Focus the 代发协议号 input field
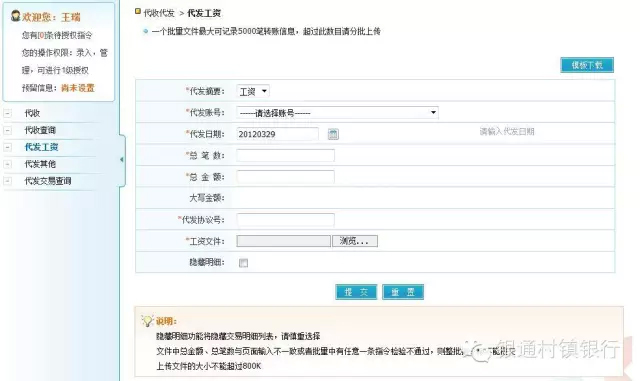This screenshot has height=381, width=640. tap(285, 220)
